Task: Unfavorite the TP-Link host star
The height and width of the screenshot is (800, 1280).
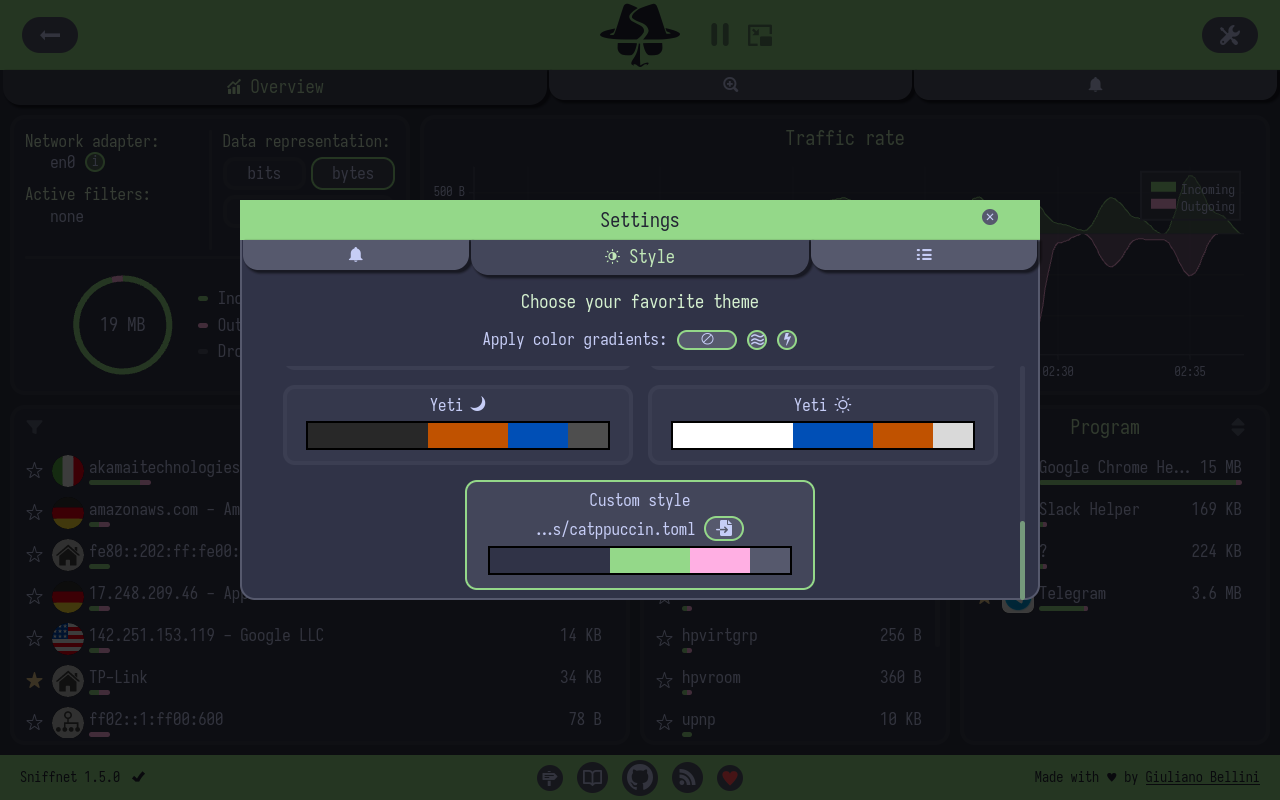Action: [34, 680]
